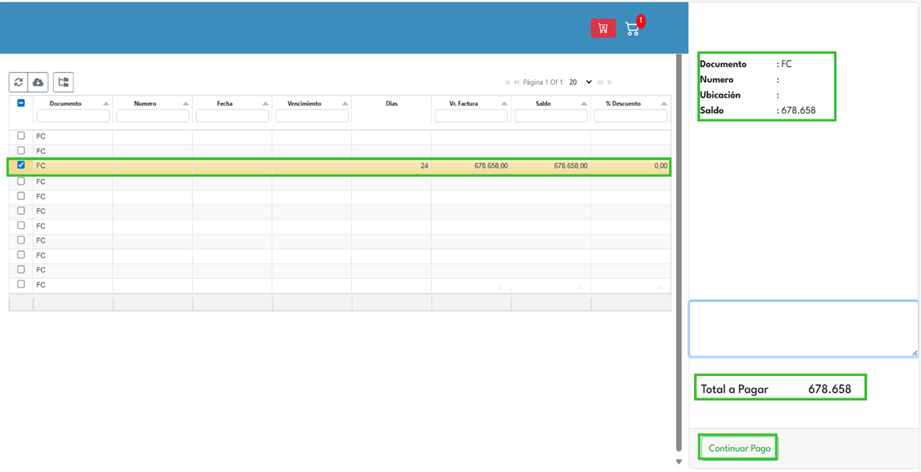921x472 pixels.
Task: Toggle the select-all checkbox in header
Action: 21,103
